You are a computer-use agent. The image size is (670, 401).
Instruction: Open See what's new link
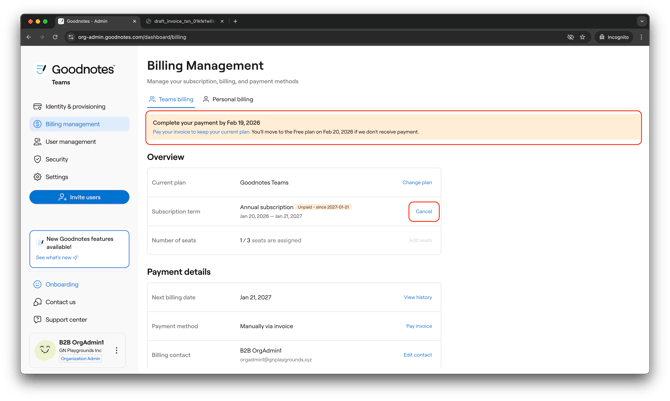56,258
